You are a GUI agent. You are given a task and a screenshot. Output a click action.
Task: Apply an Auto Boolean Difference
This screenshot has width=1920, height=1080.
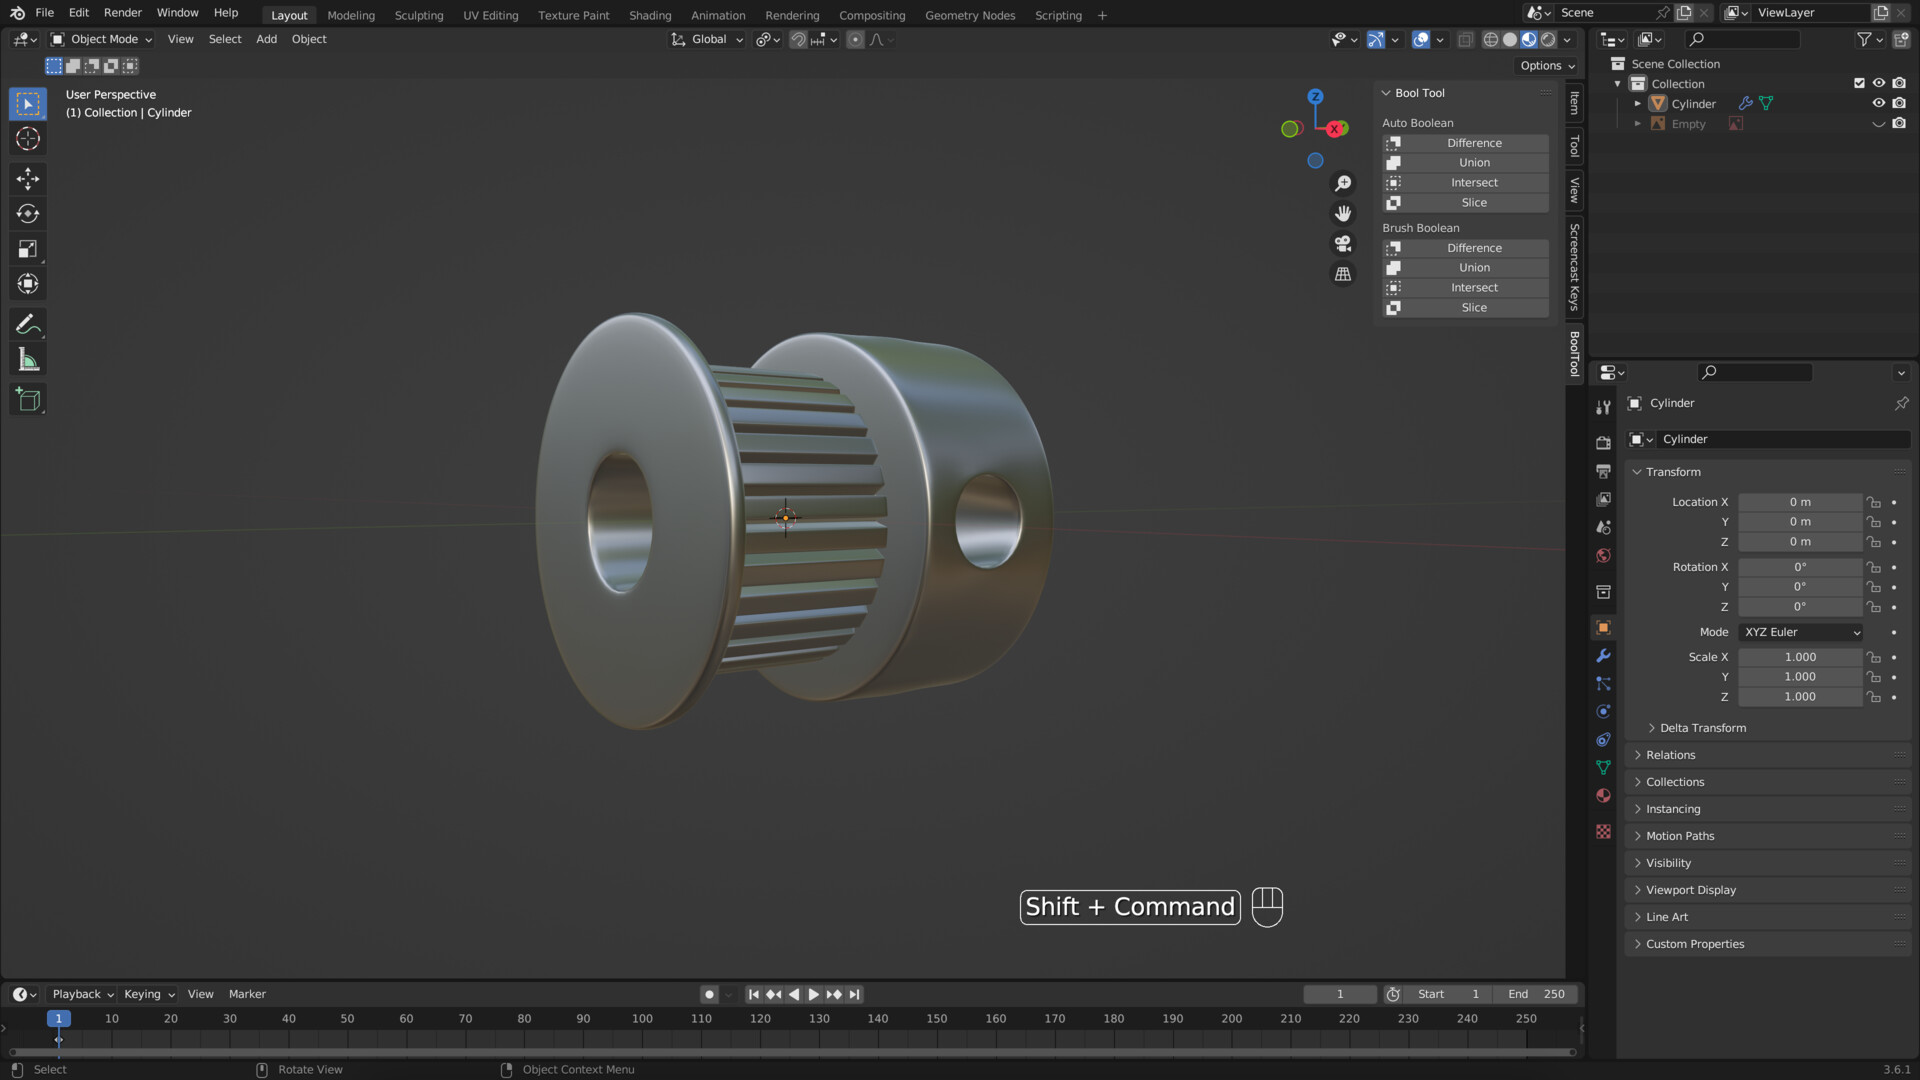[1474, 143]
